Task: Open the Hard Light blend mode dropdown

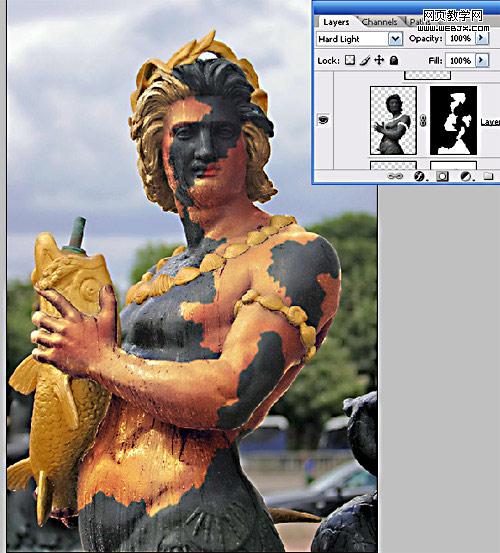Action: click(x=395, y=39)
